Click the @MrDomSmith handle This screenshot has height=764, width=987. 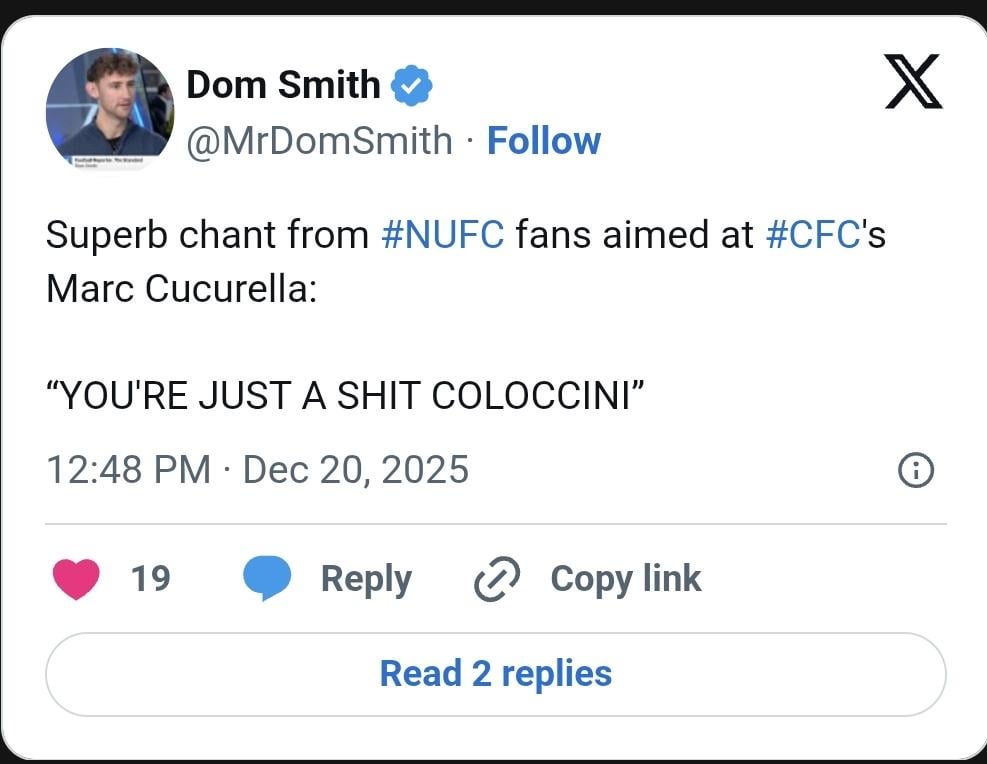pos(320,140)
